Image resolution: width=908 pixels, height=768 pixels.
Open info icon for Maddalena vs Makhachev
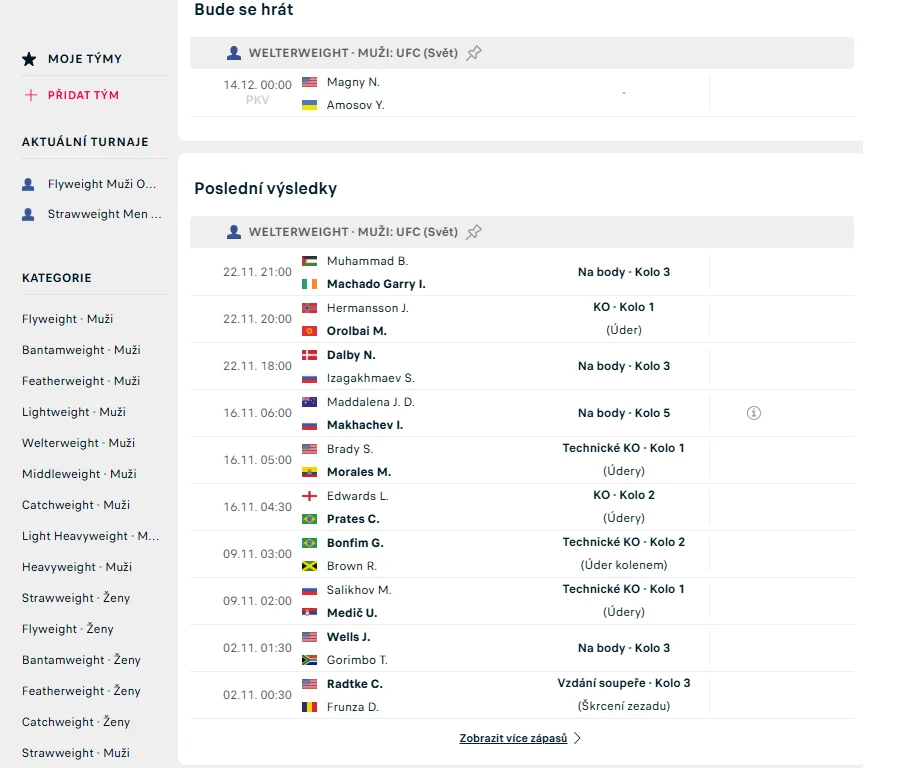pyautogui.click(x=753, y=413)
